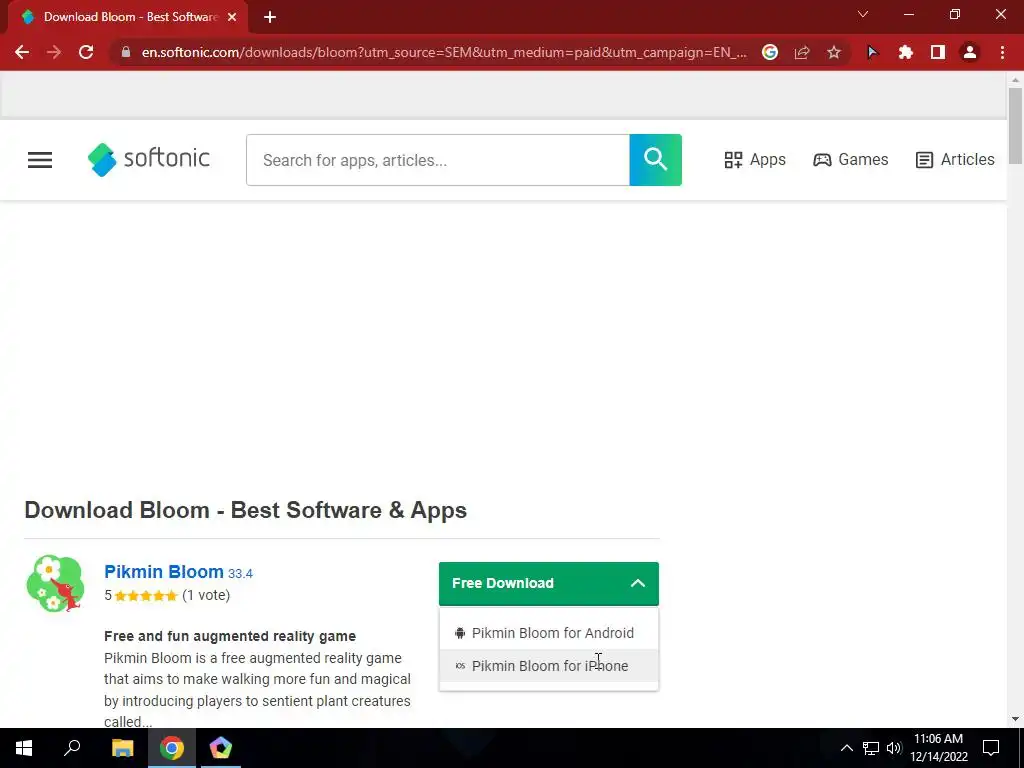Share this page icon
This screenshot has height=768, width=1024.
pyautogui.click(x=802, y=52)
